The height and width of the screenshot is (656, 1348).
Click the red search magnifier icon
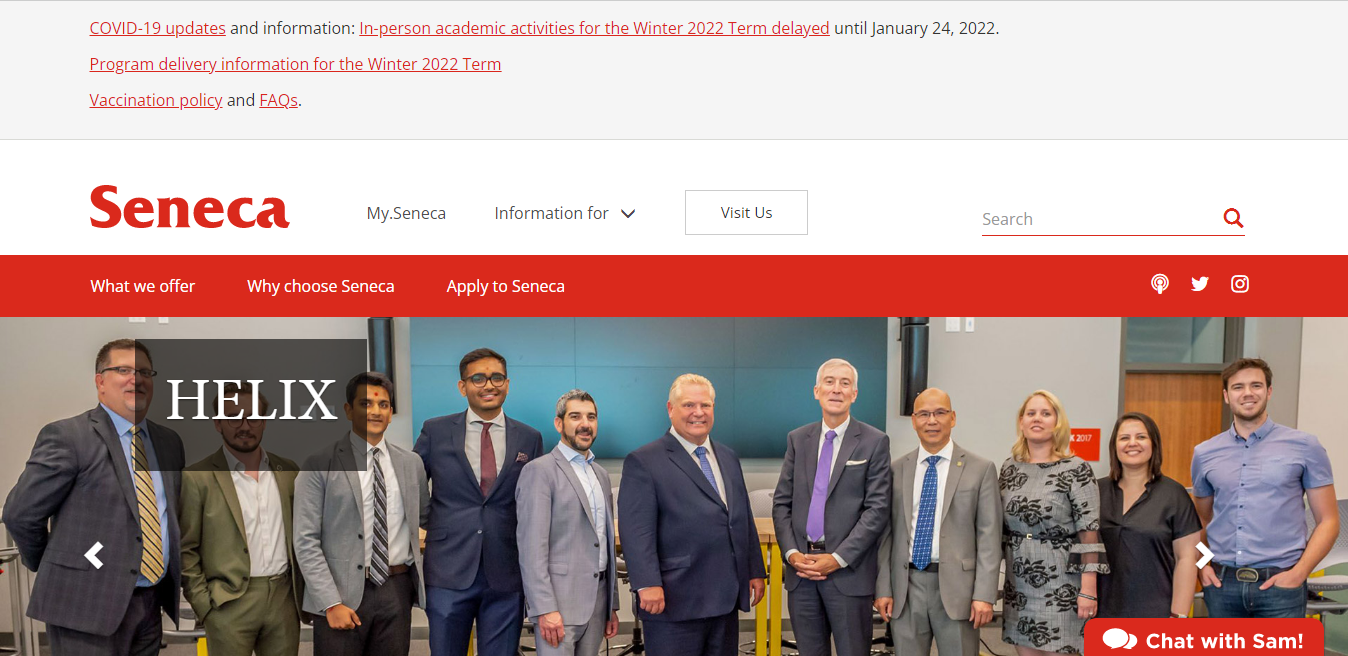click(1233, 218)
